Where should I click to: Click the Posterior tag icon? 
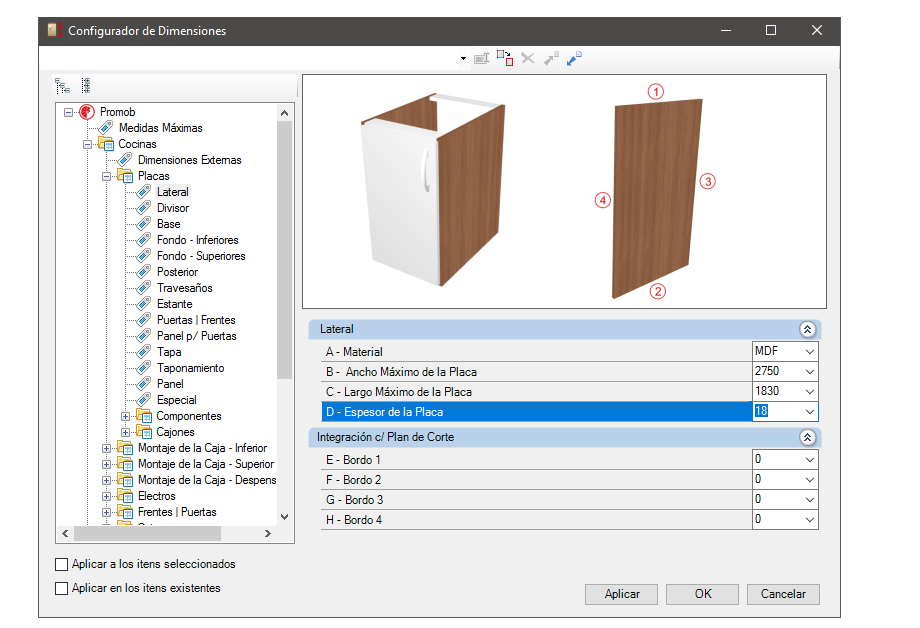click(x=144, y=272)
